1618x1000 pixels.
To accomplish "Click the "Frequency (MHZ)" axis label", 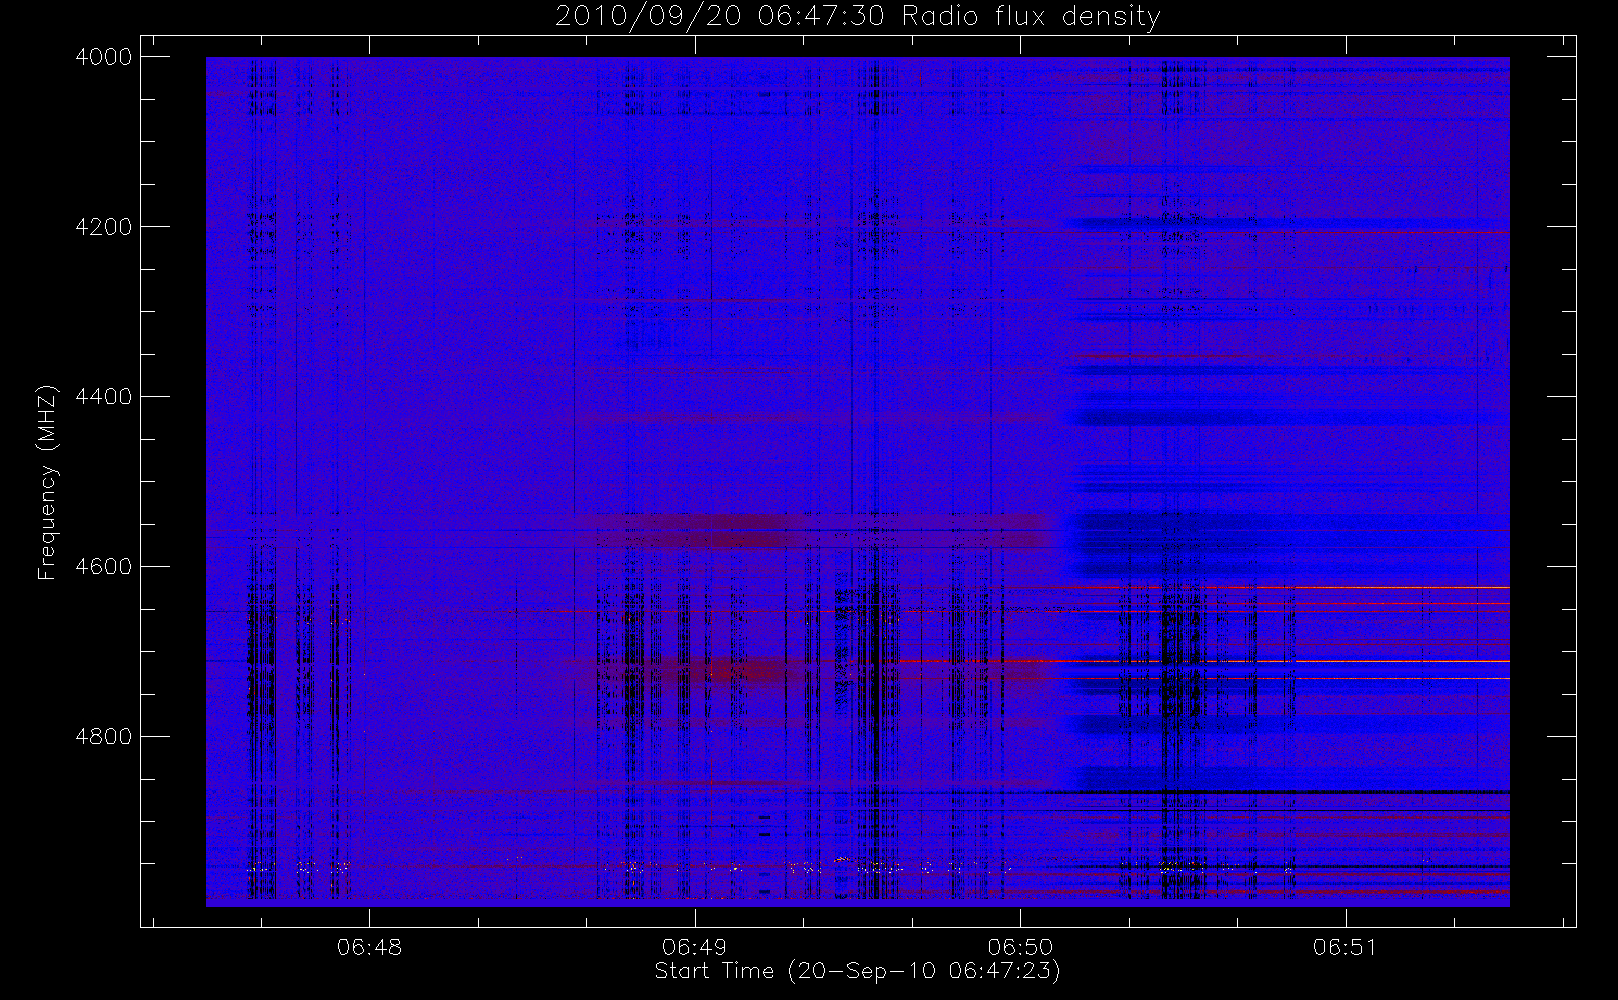I will click(47, 482).
